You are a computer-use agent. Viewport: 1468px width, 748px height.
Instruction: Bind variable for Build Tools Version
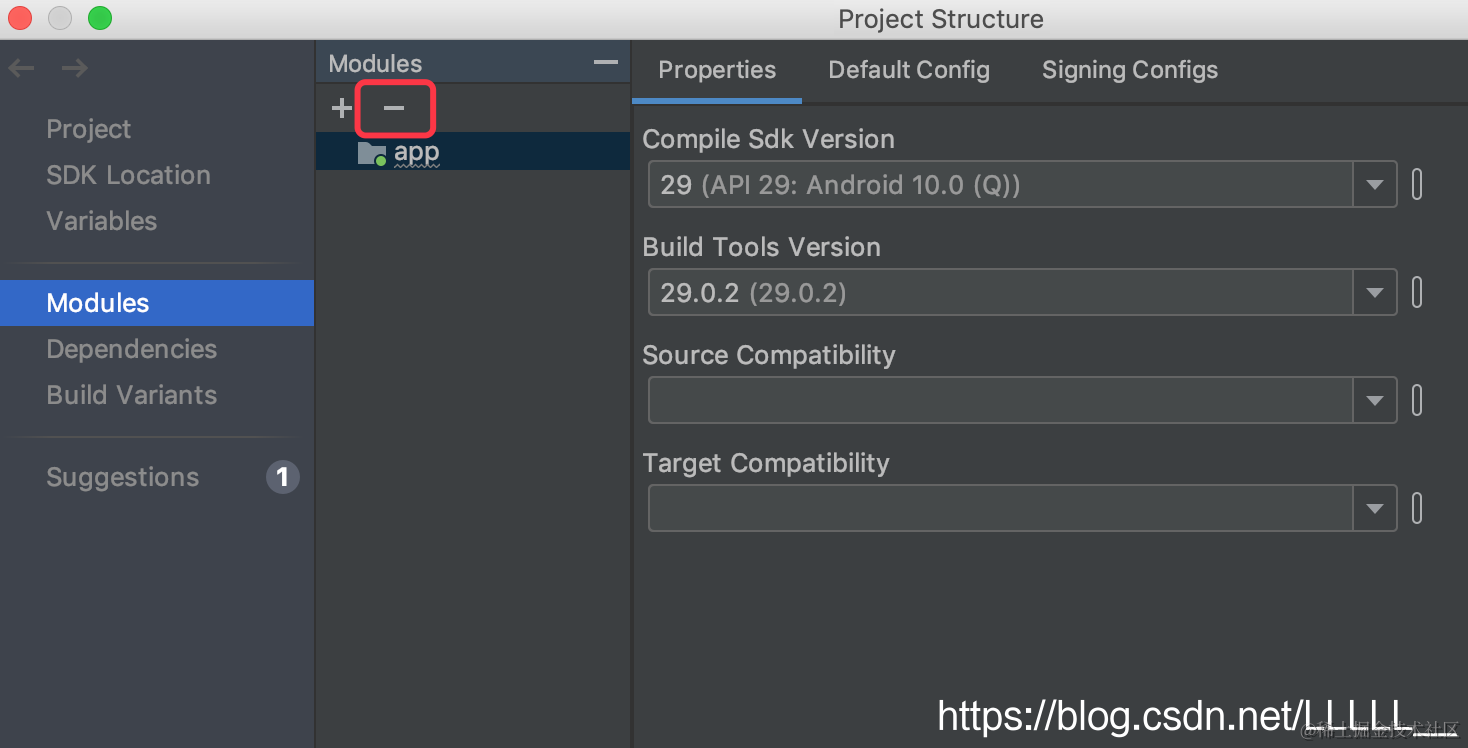tap(1417, 293)
